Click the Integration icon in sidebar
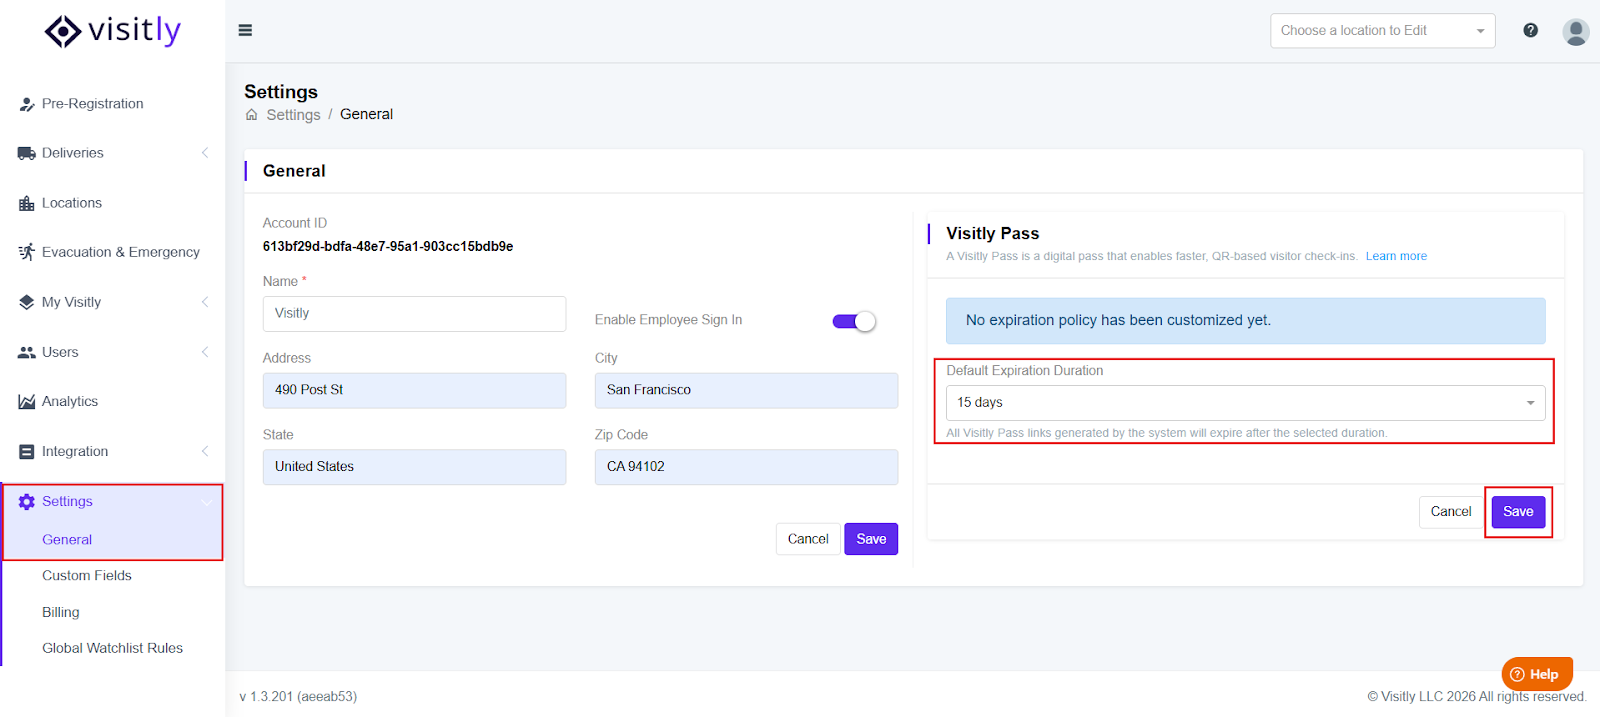1600x717 pixels. coord(27,452)
